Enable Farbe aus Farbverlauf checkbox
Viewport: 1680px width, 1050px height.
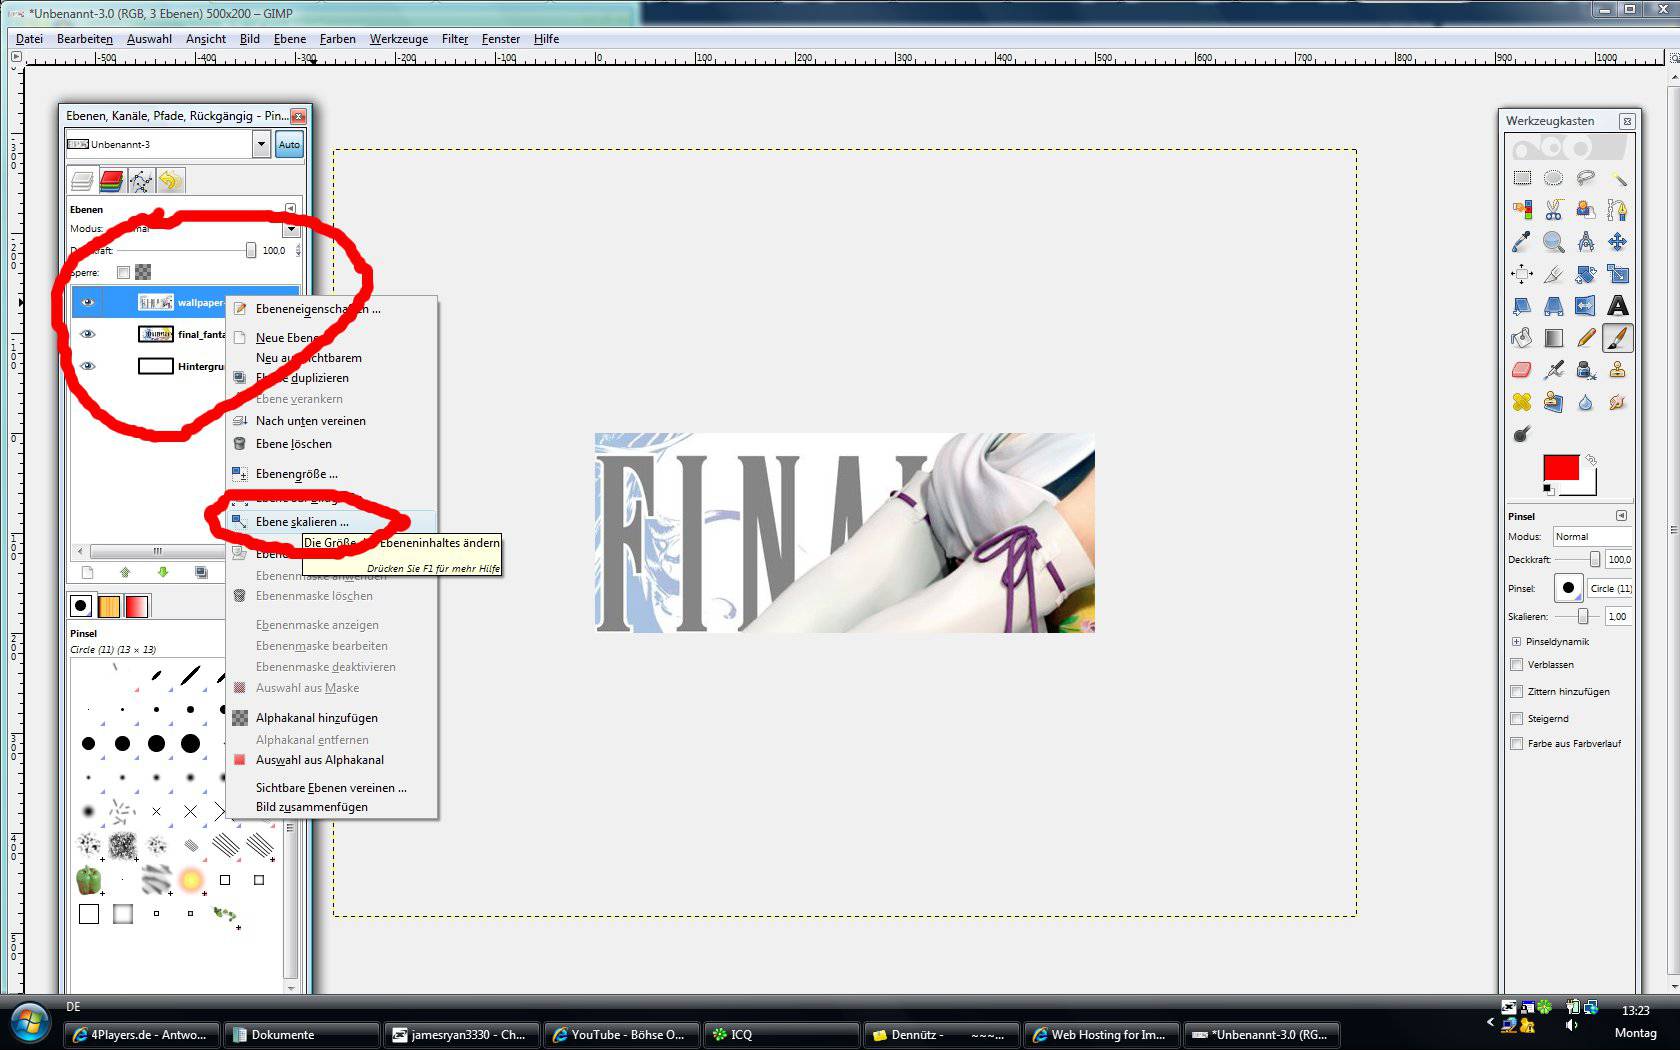click(x=1517, y=744)
